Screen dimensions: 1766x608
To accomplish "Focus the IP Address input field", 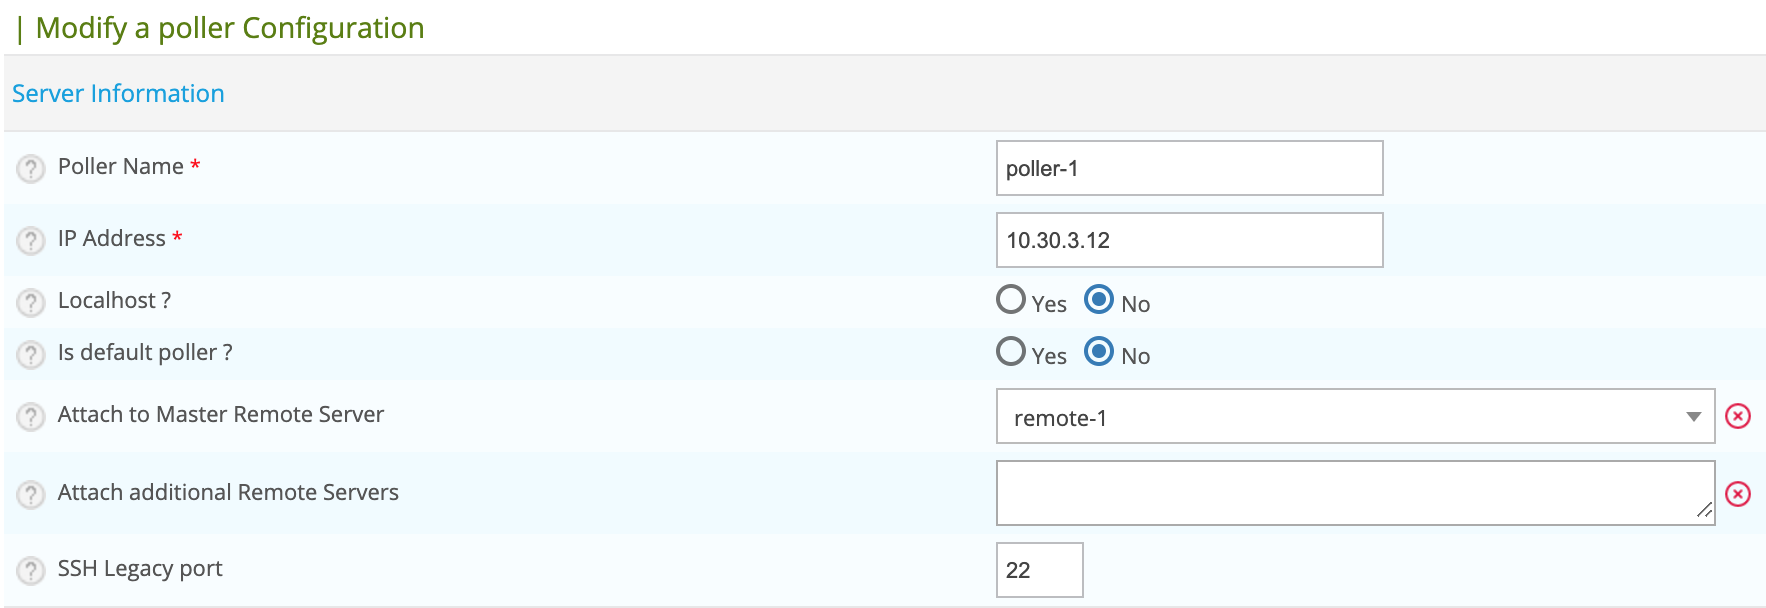I will point(1189,240).
